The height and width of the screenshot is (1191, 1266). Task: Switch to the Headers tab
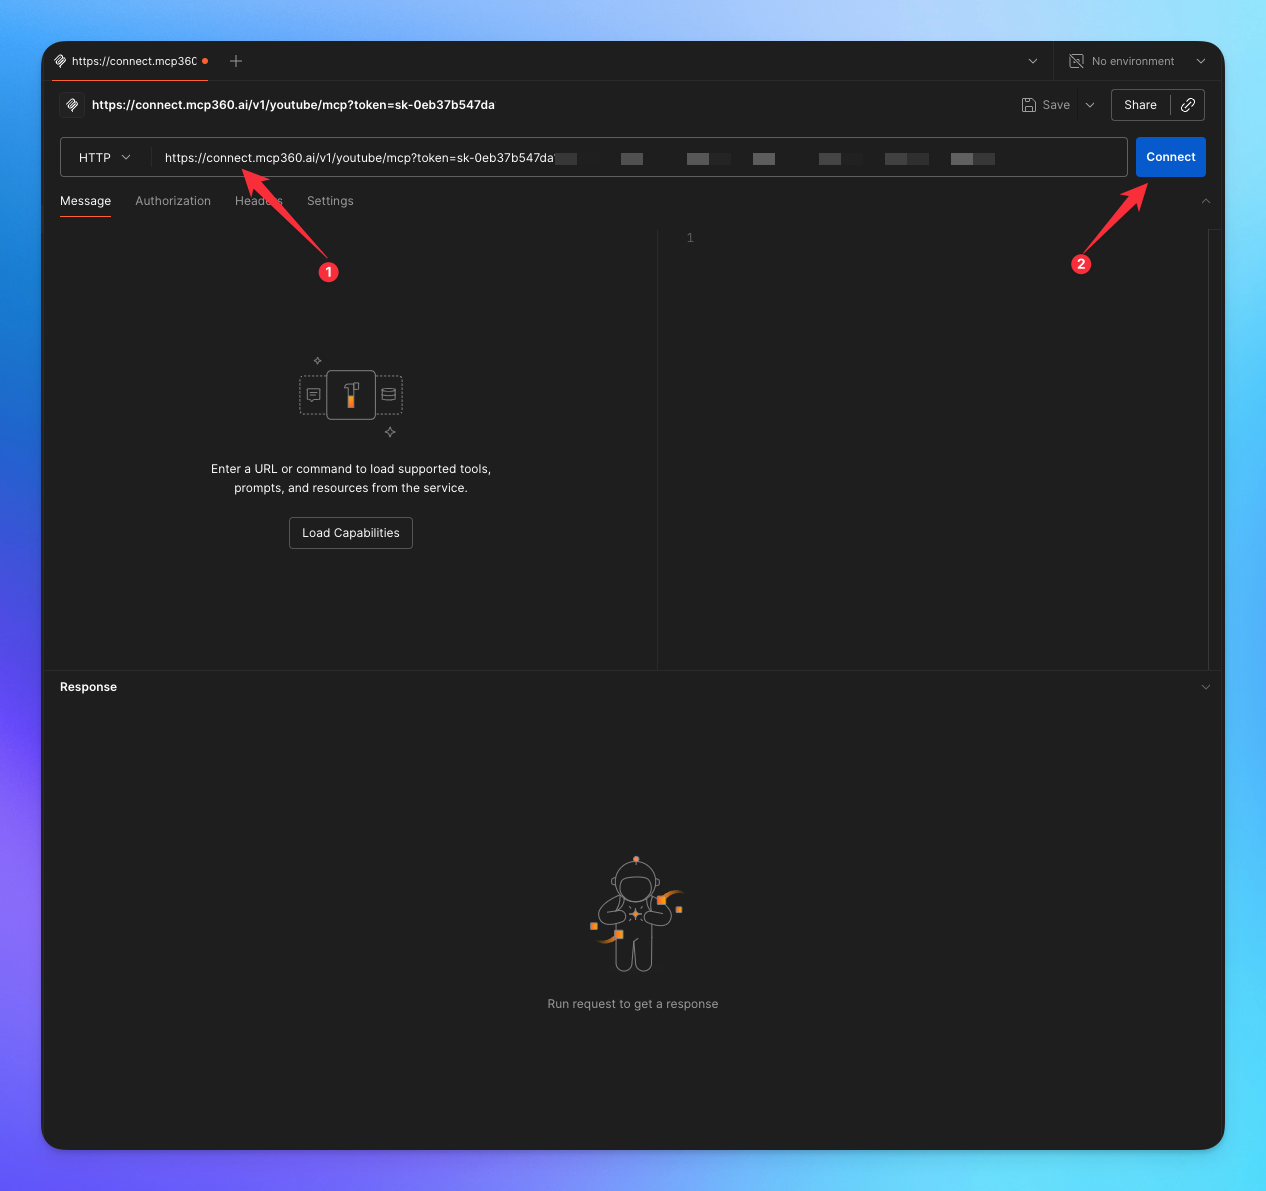click(258, 201)
